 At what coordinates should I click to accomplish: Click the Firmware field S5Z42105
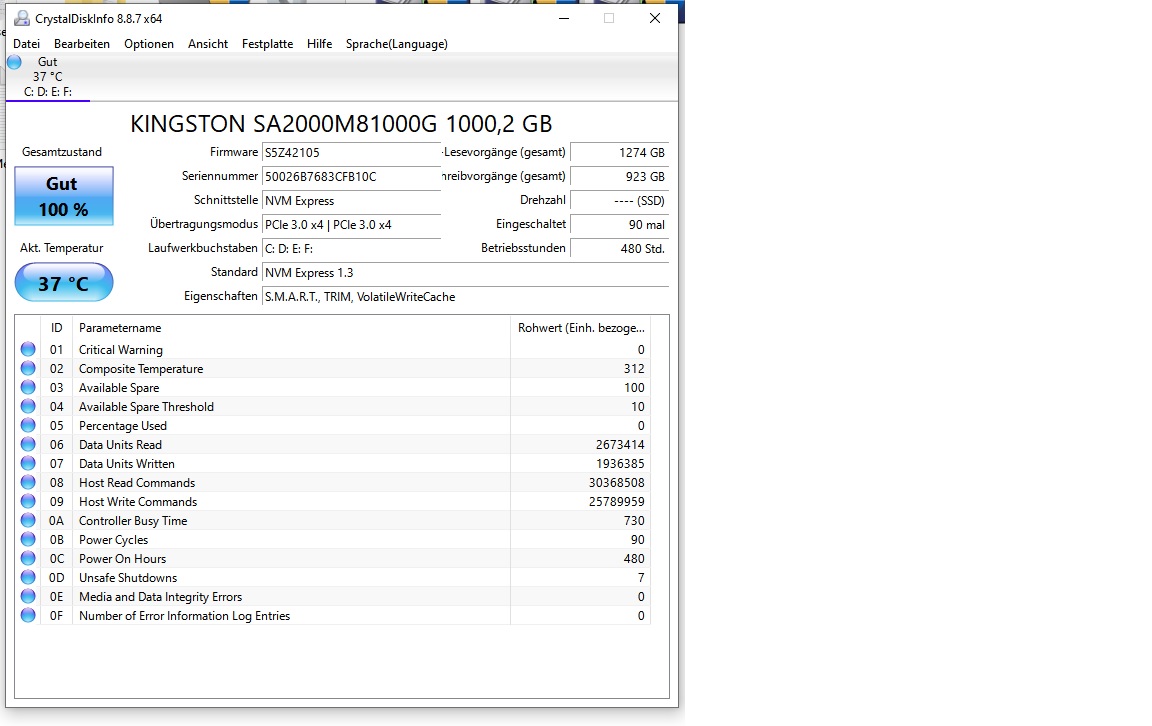point(351,153)
